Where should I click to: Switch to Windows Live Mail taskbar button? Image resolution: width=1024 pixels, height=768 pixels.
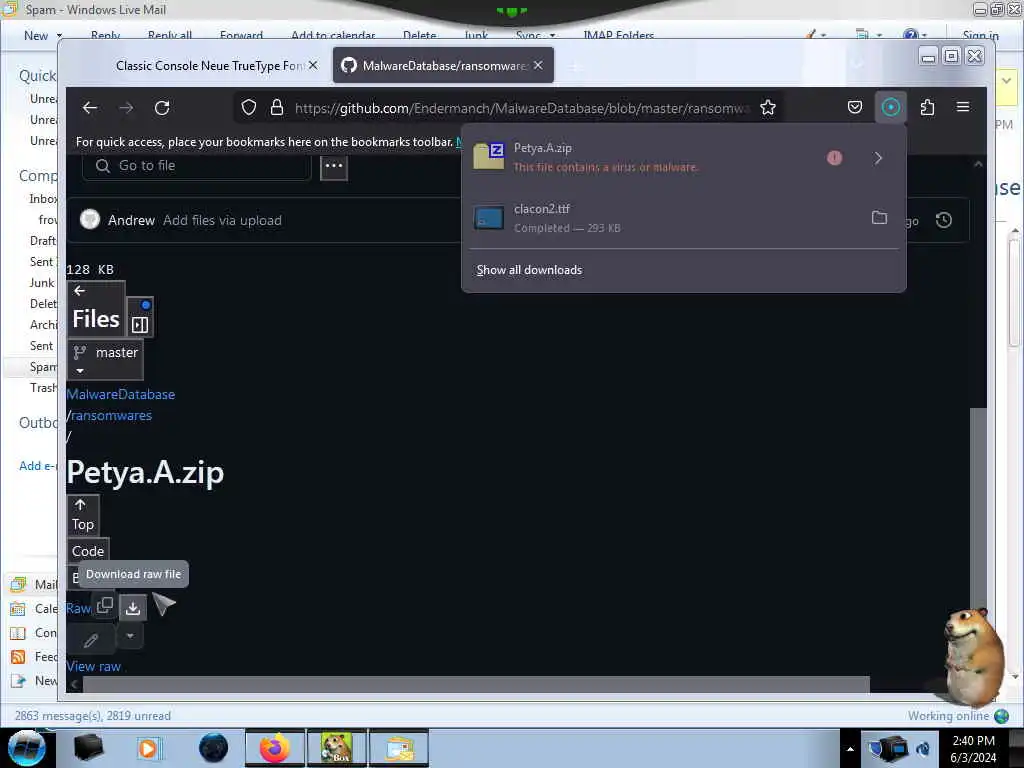coord(399,748)
